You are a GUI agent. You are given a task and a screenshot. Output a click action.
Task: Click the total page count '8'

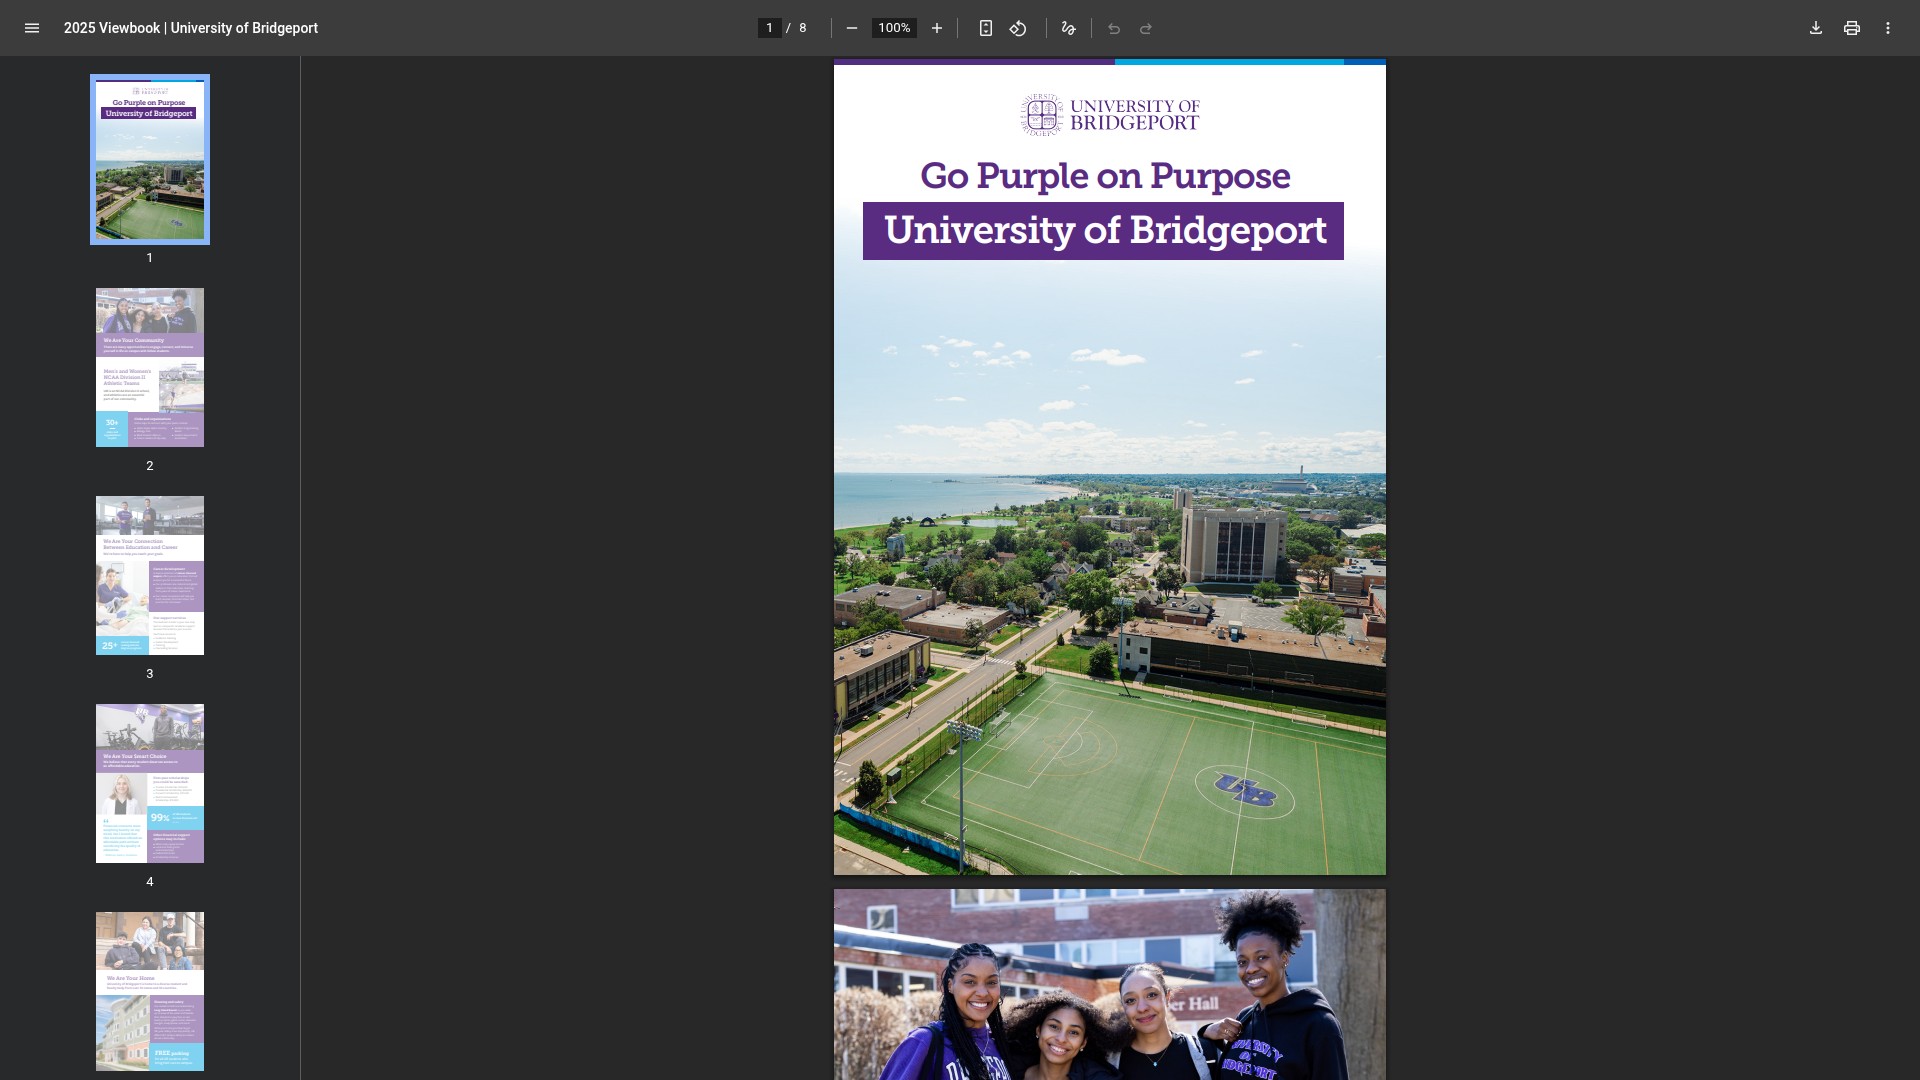803,28
